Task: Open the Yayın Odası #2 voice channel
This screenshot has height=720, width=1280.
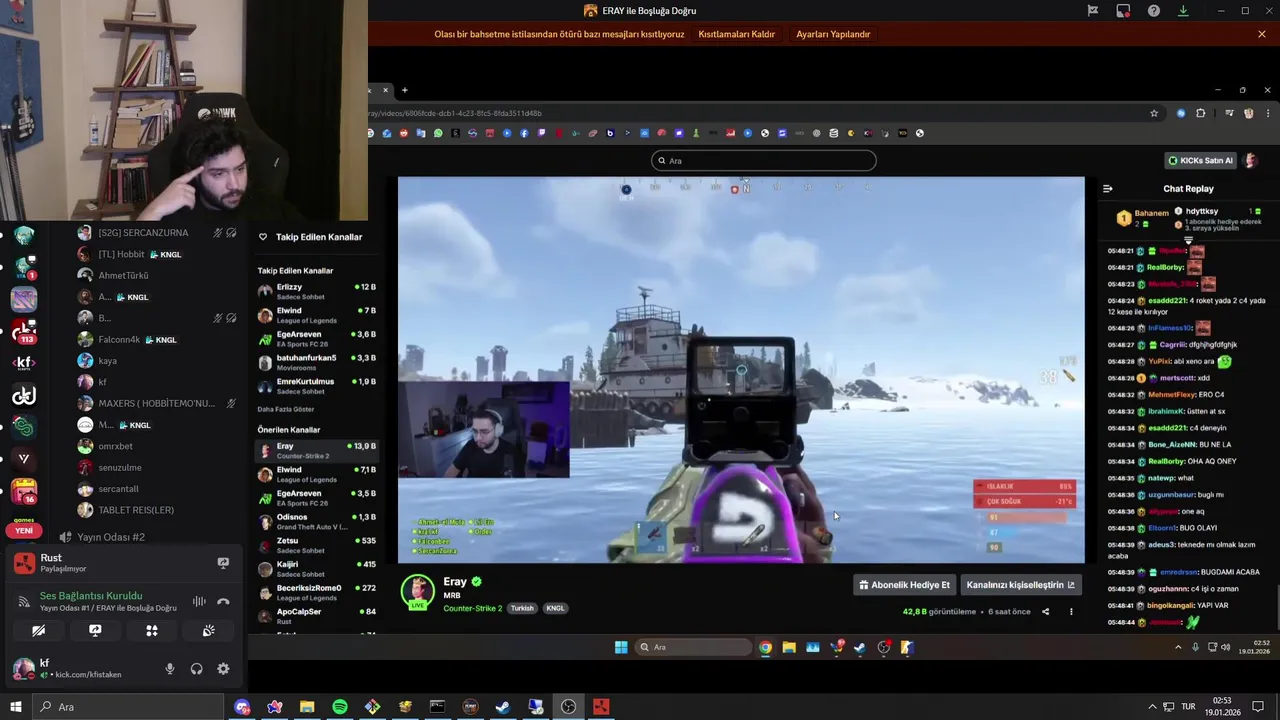Action: point(111,537)
